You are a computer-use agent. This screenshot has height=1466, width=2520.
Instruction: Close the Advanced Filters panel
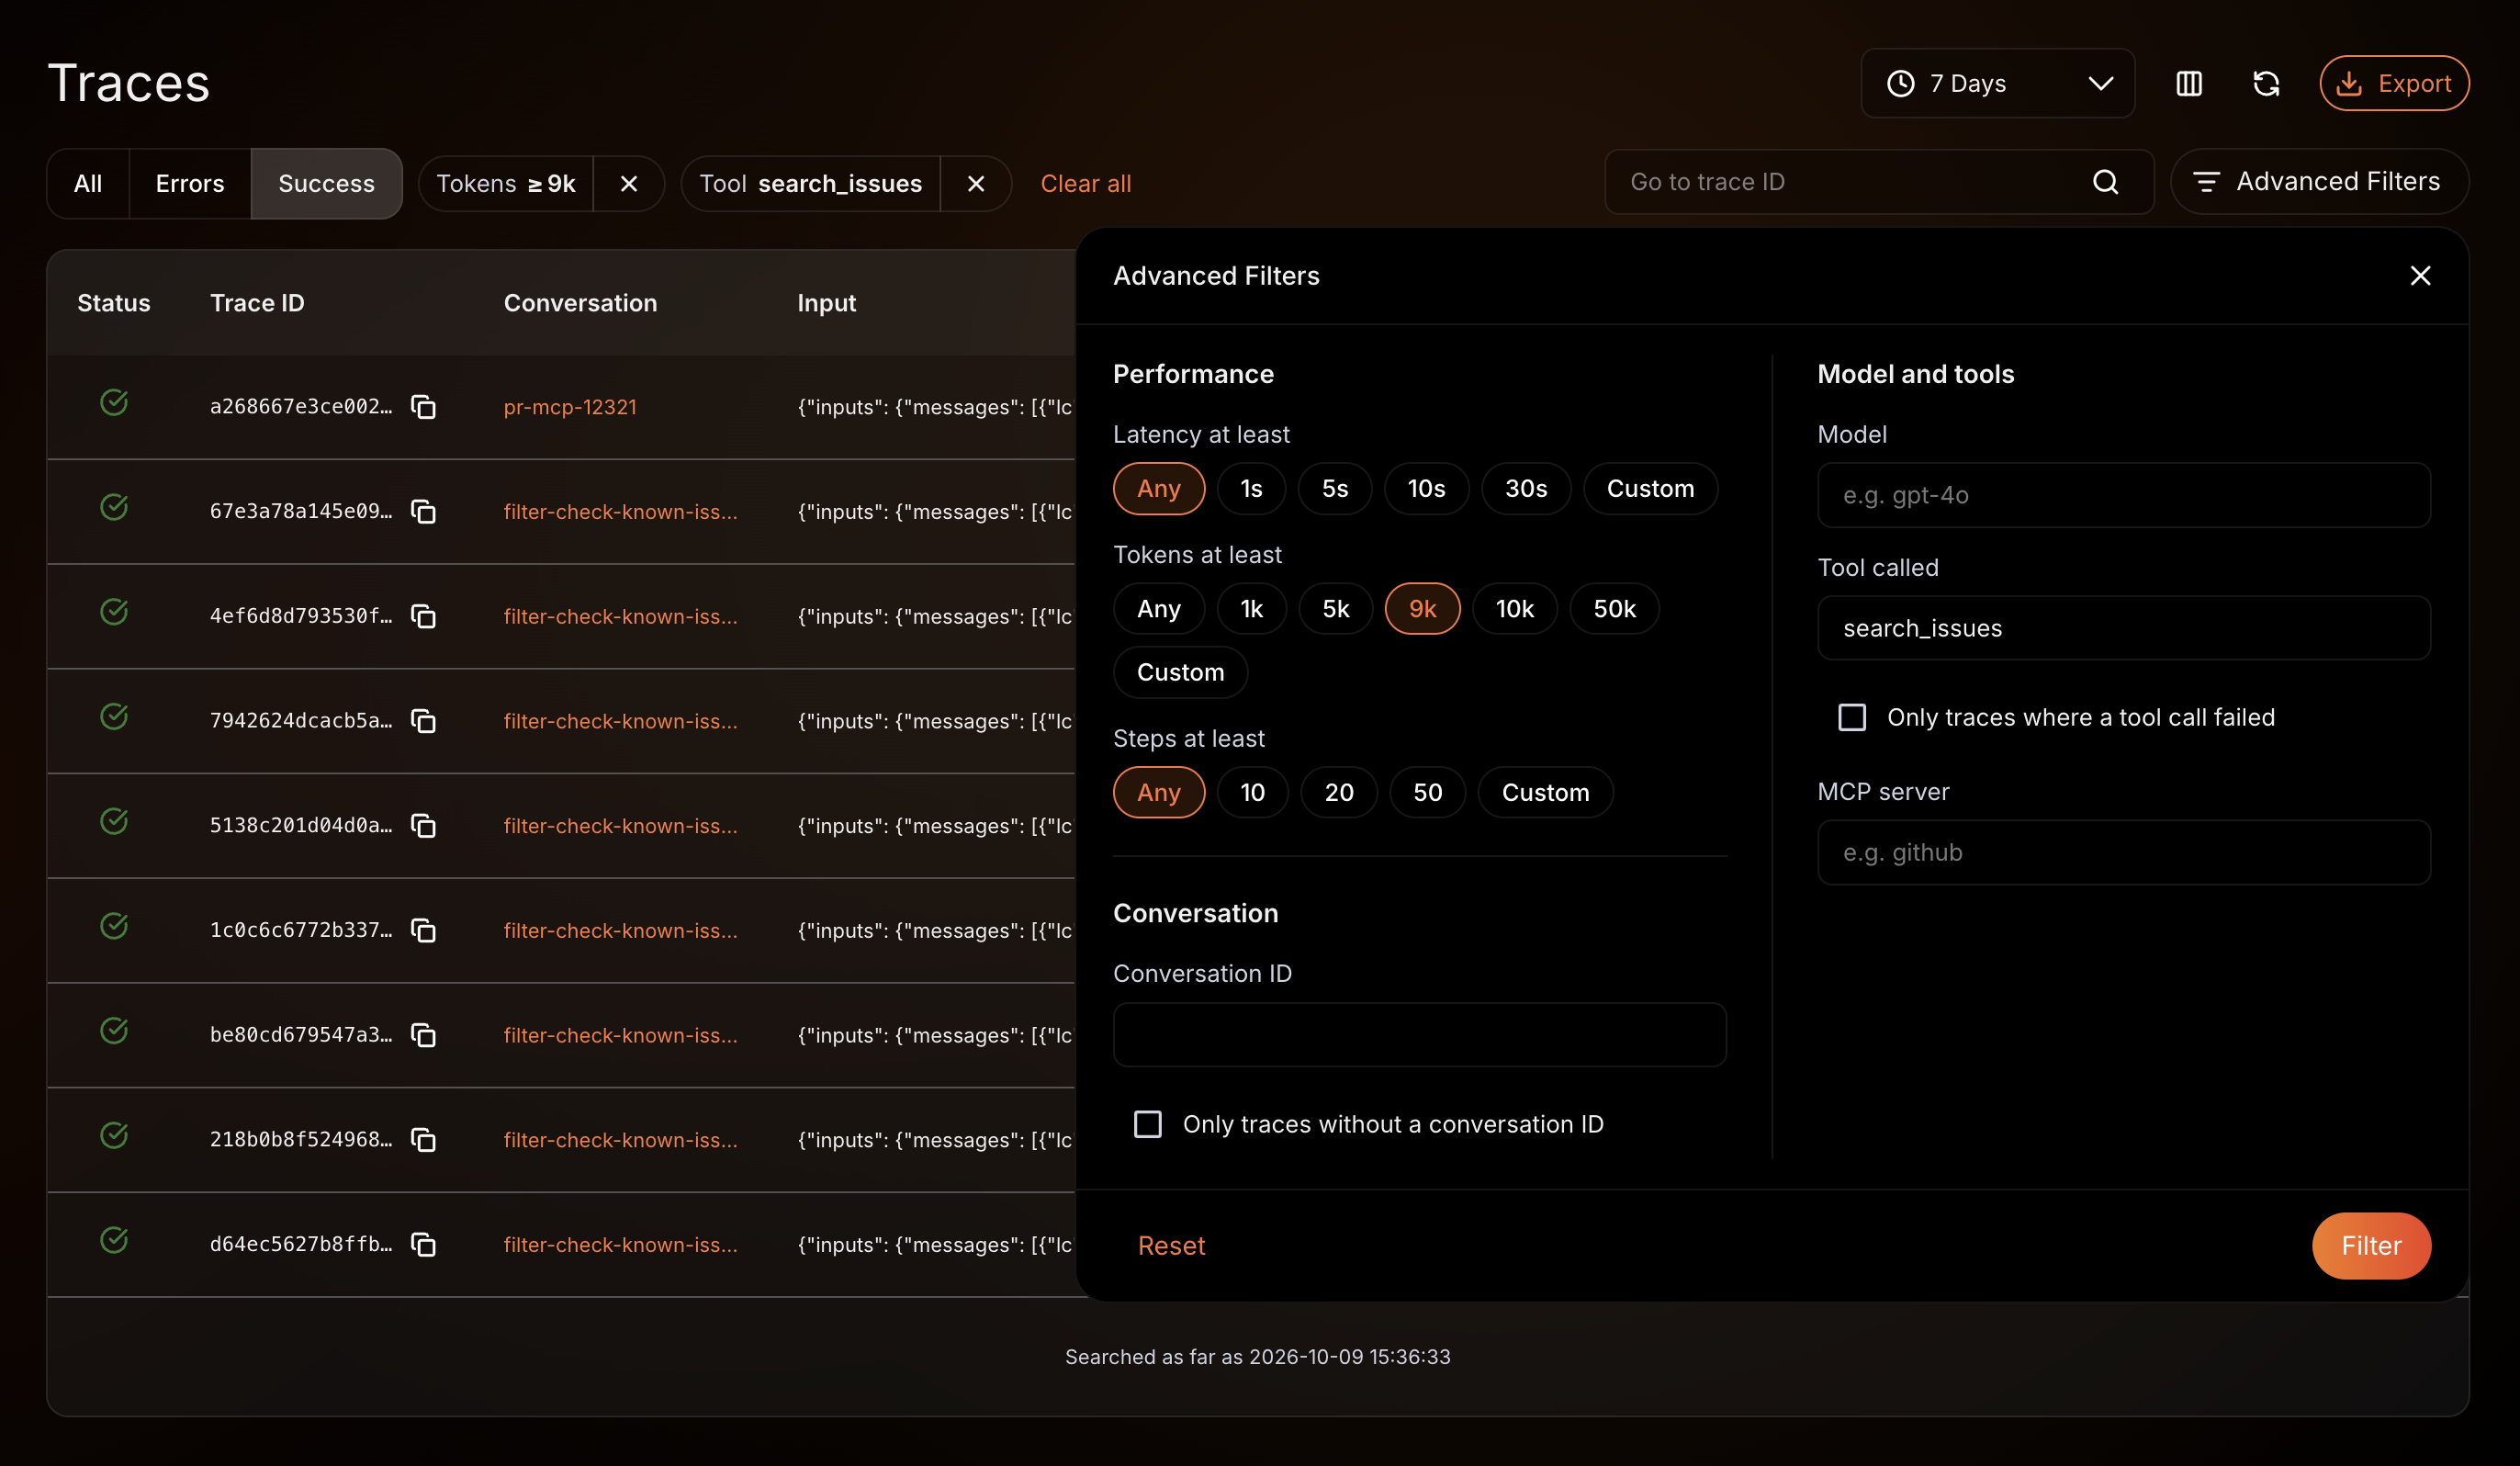[2420, 276]
